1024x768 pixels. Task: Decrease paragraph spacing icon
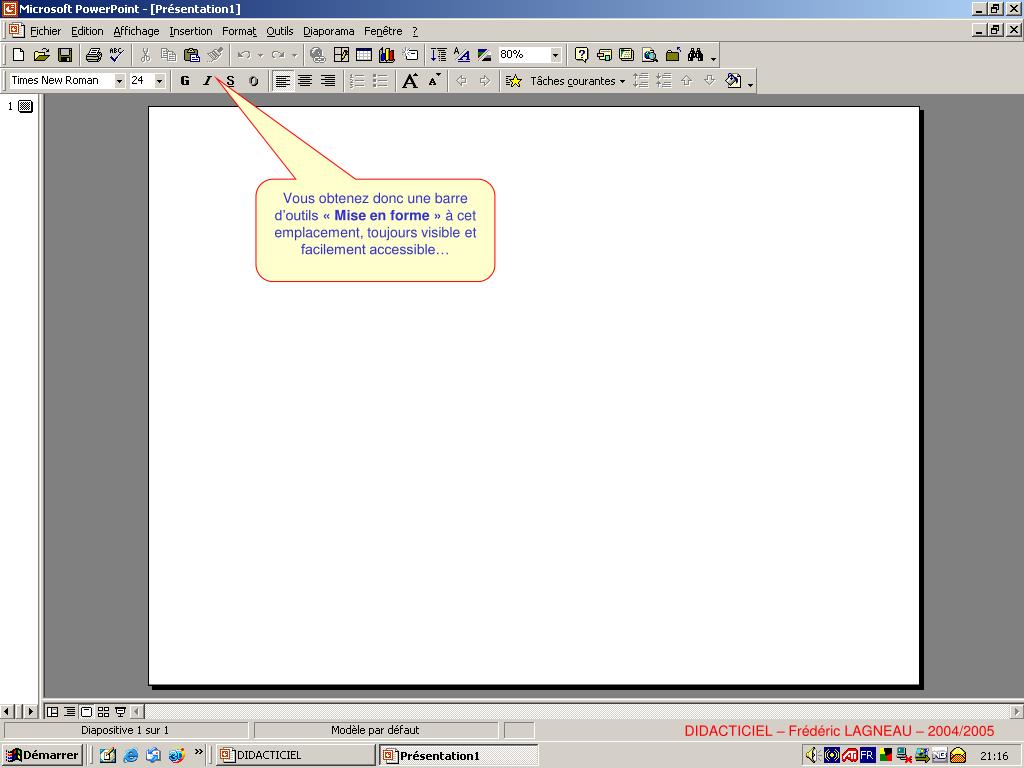pos(664,81)
